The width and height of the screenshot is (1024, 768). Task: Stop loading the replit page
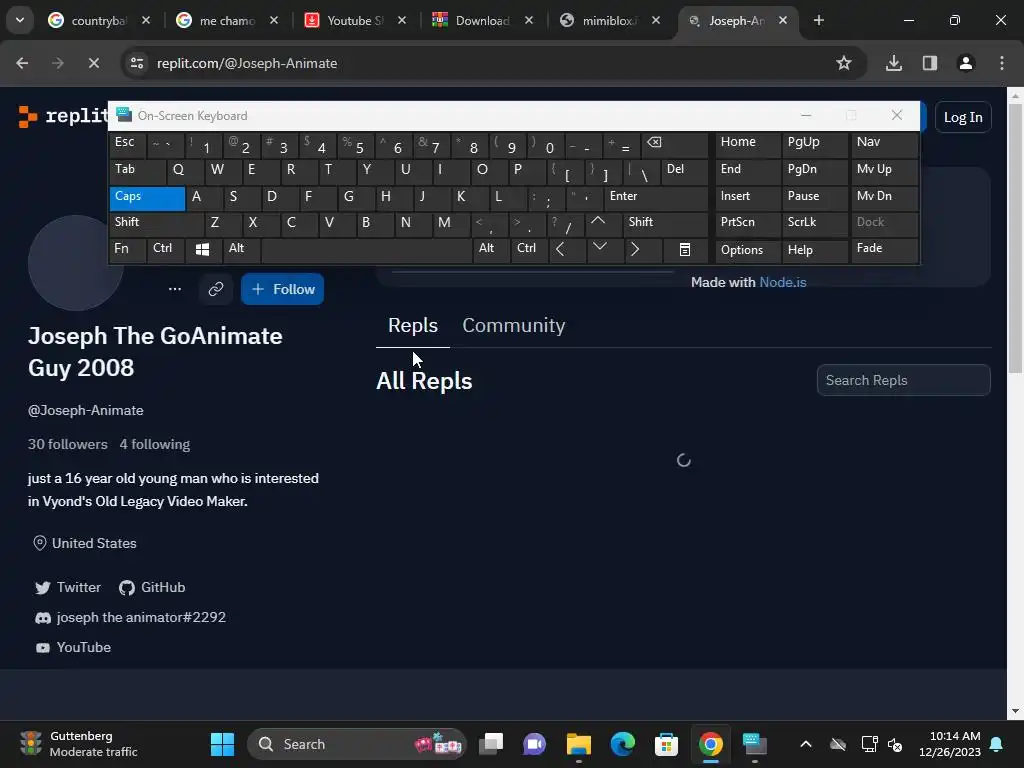point(93,63)
